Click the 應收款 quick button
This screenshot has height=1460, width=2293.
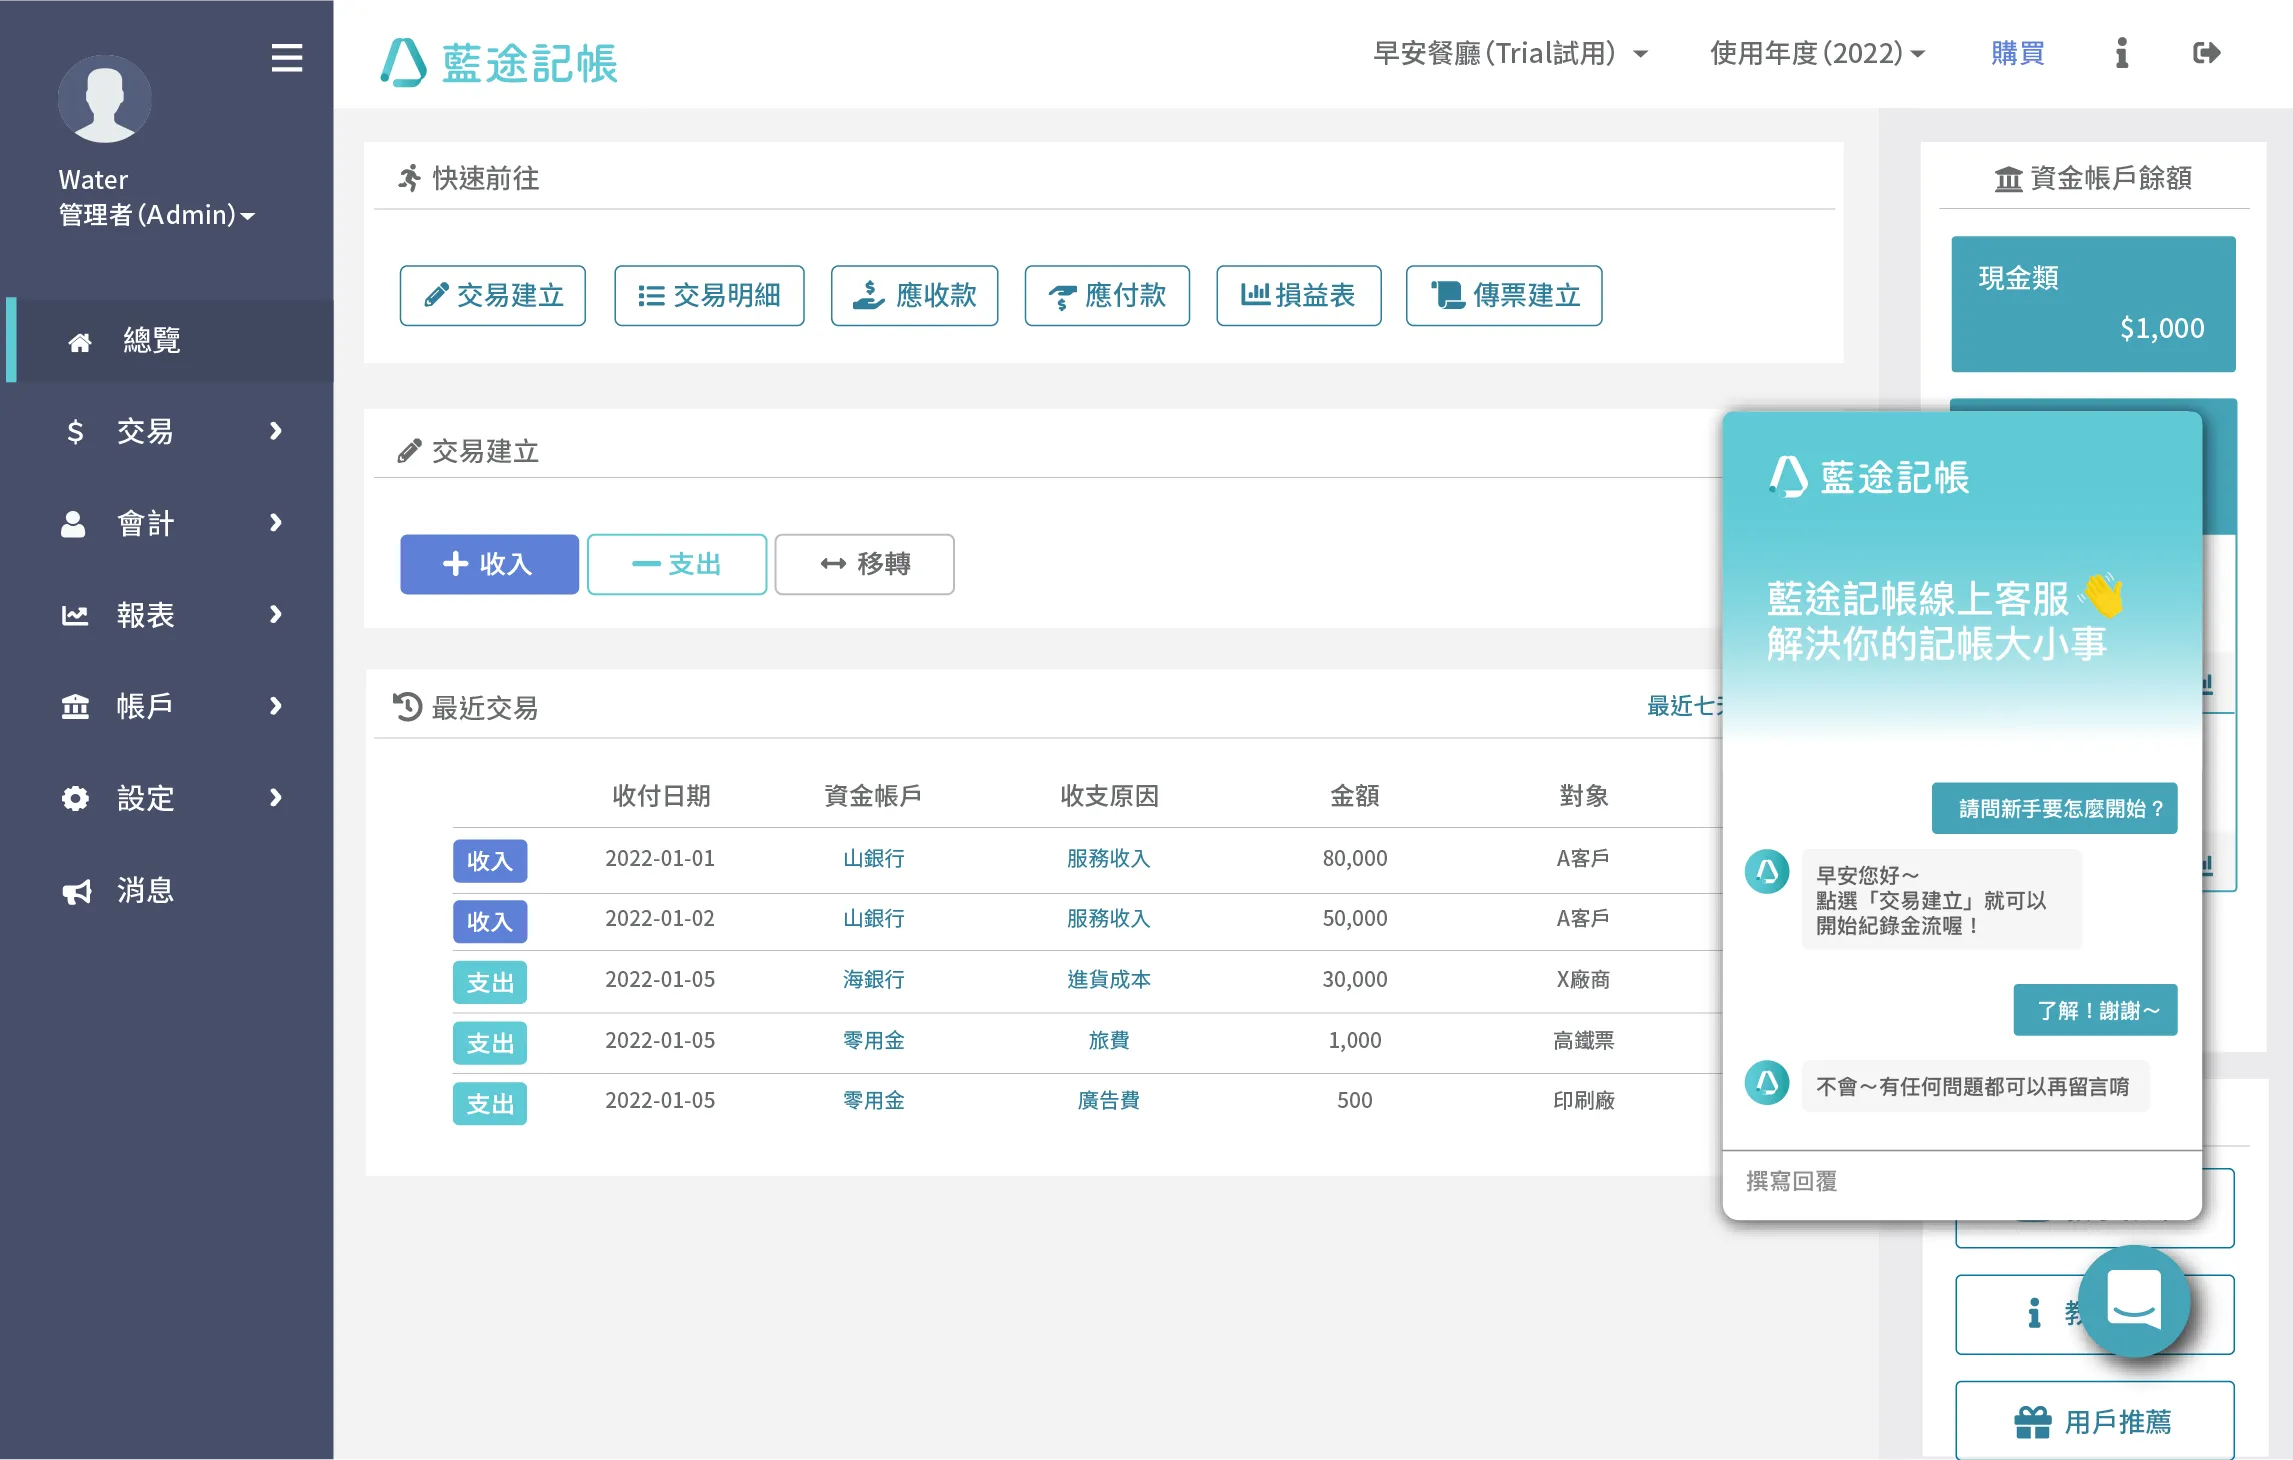914,295
